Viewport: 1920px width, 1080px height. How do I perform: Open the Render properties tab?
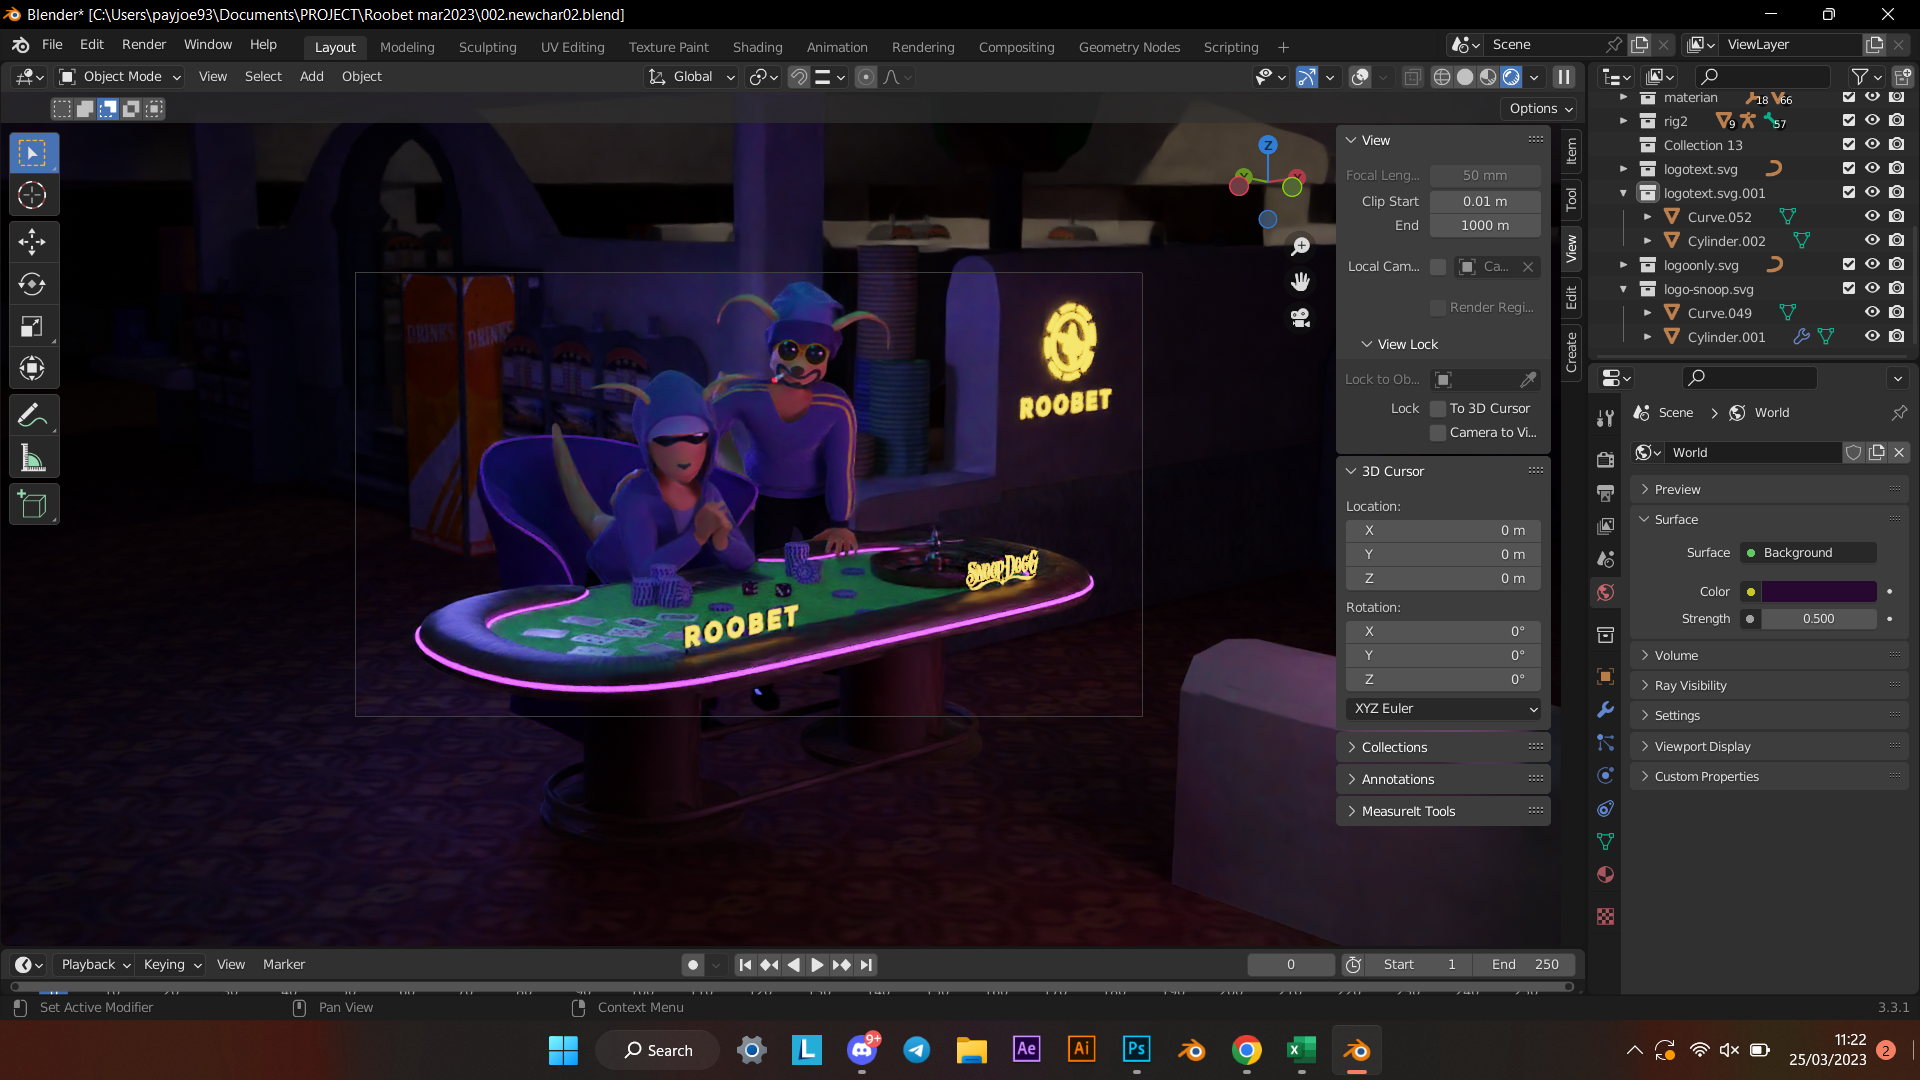1605,460
